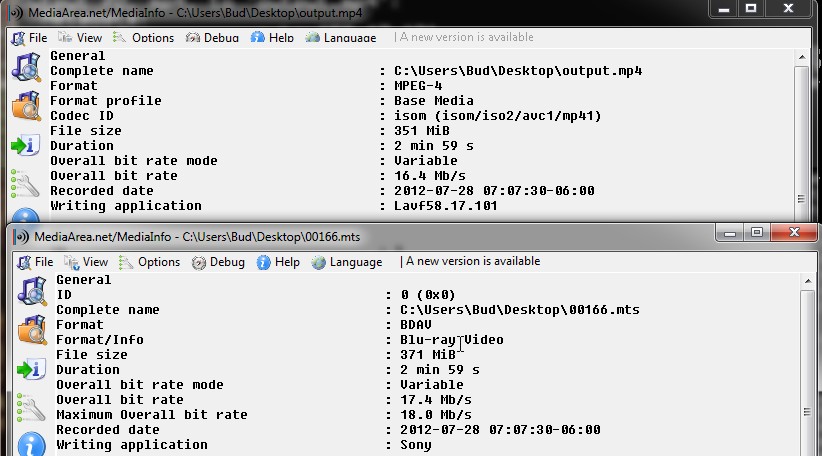822x456 pixels.
Task: Select 'Blu-ray Video' Format/Info value
Action: click(451, 340)
